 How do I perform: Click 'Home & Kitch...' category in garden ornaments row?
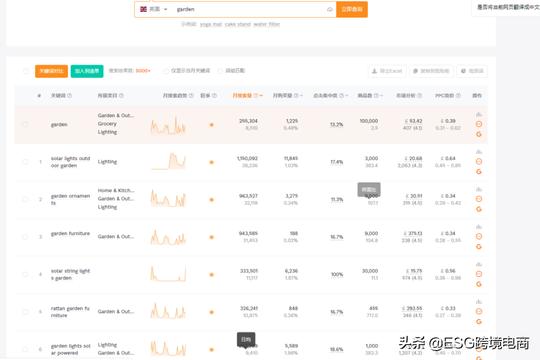pos(116,191)
